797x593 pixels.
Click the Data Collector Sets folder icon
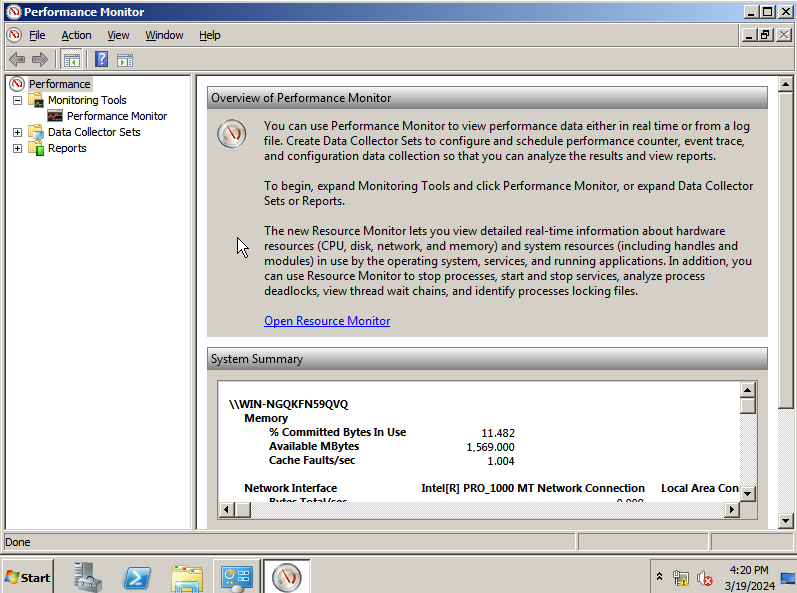36,132
